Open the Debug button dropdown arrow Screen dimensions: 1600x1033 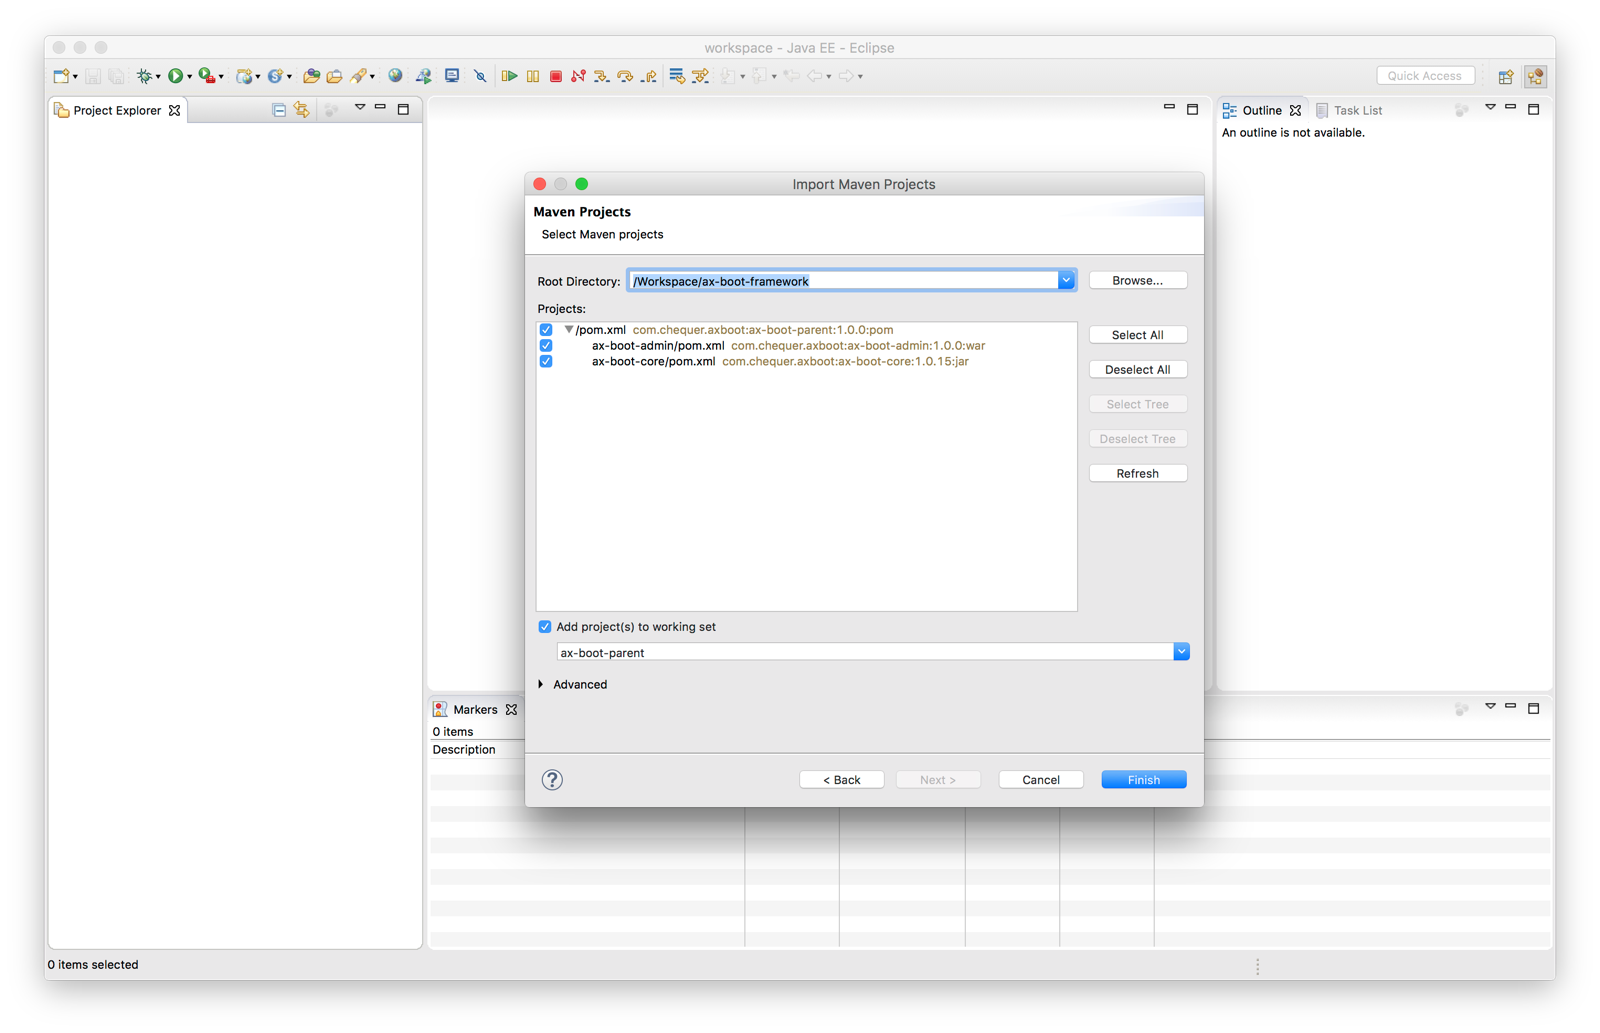[x=158, y=77]
